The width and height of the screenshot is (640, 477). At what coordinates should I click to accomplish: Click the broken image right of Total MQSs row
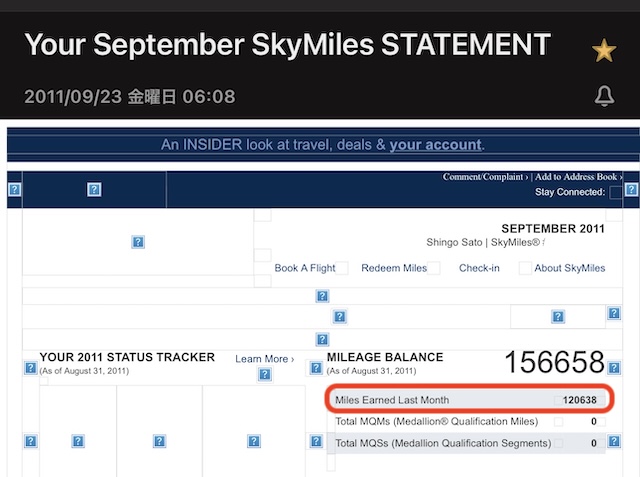pyautogui.click(x=614, y=441)
